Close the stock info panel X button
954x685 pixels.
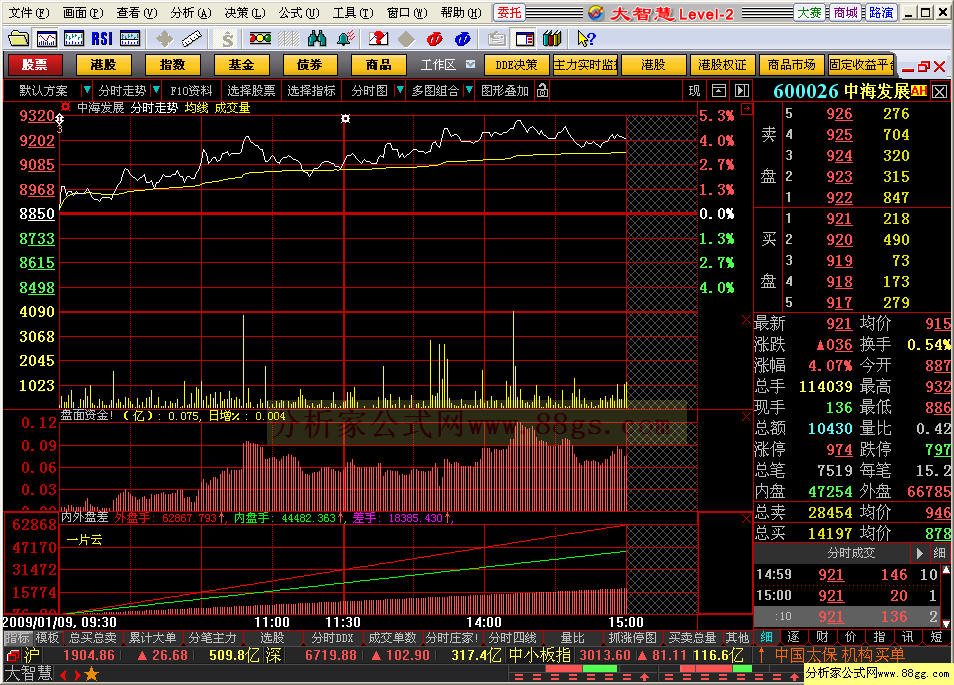click(x=939, y=92)
